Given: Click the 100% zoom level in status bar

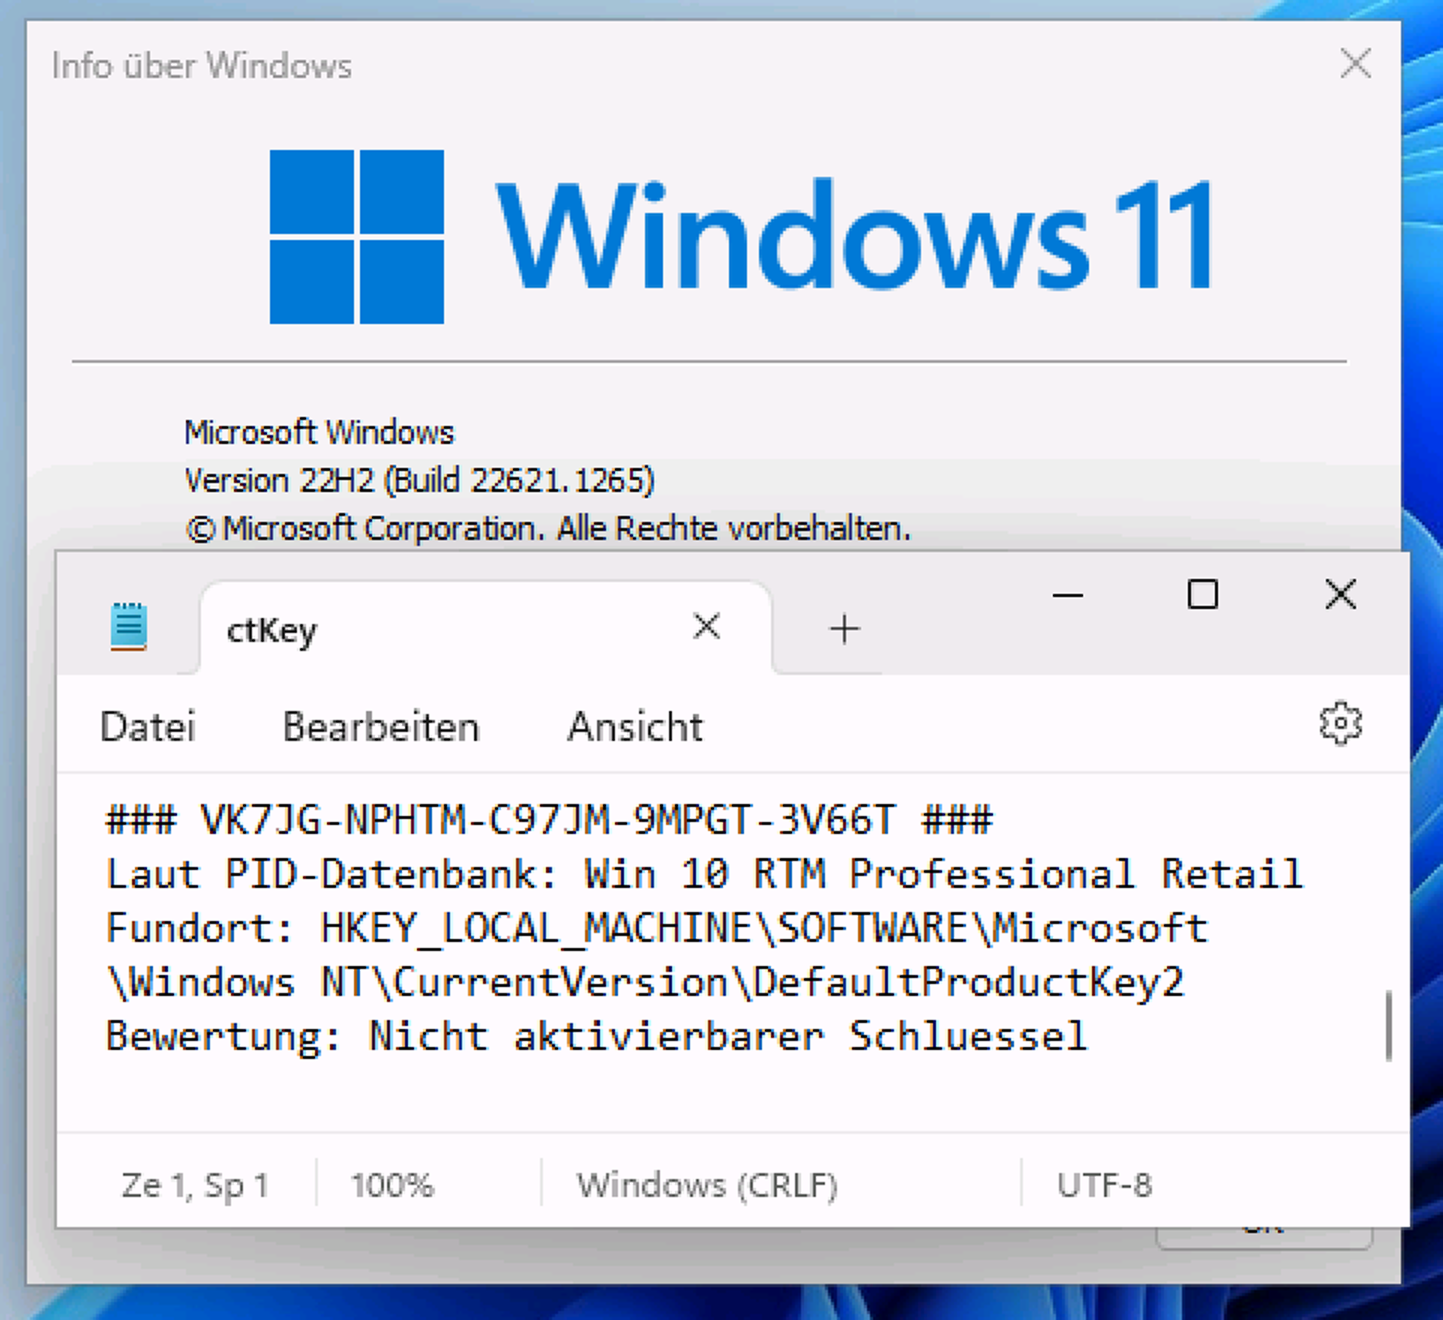Looking at the screenshot, I should (392, 1185).
